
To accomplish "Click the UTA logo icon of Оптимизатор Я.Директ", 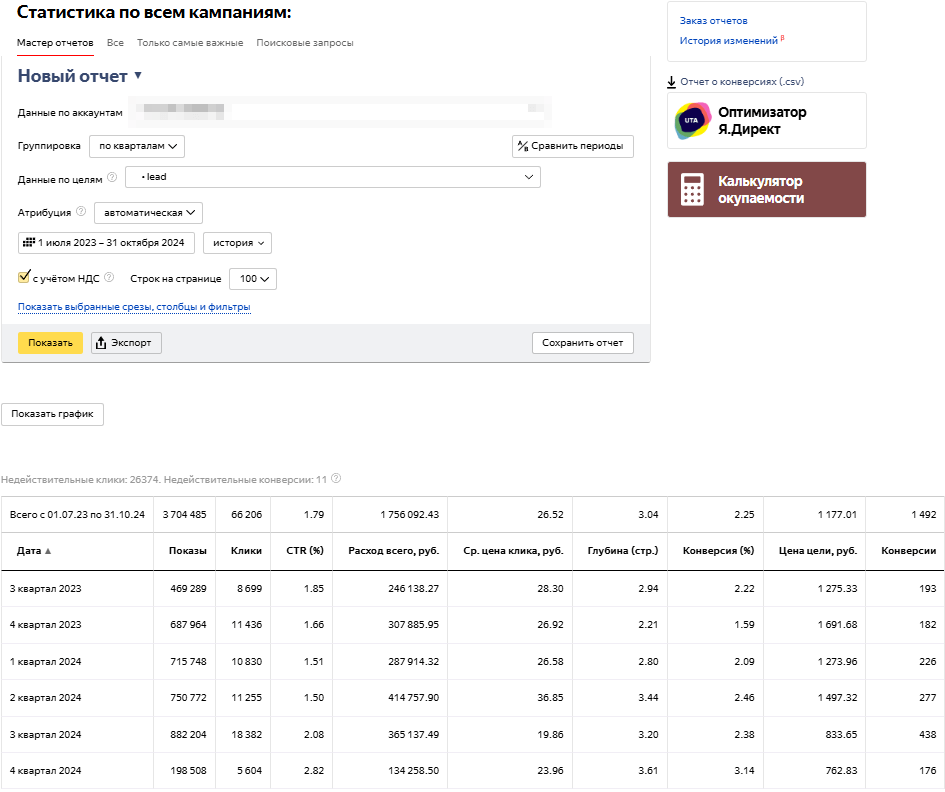I will click(x=693, y=121).
